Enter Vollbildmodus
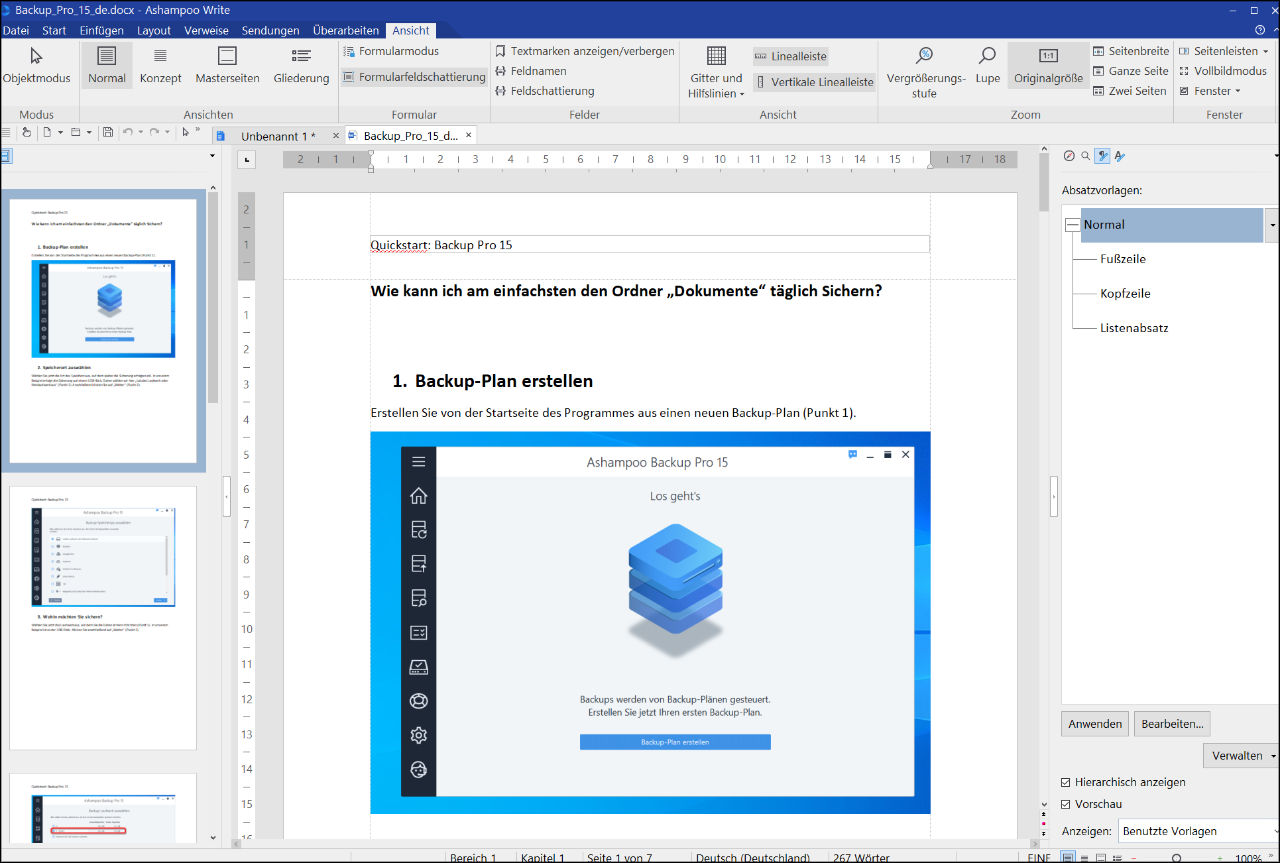This screenshot has width=1280, height=863. click(1222, 71)
